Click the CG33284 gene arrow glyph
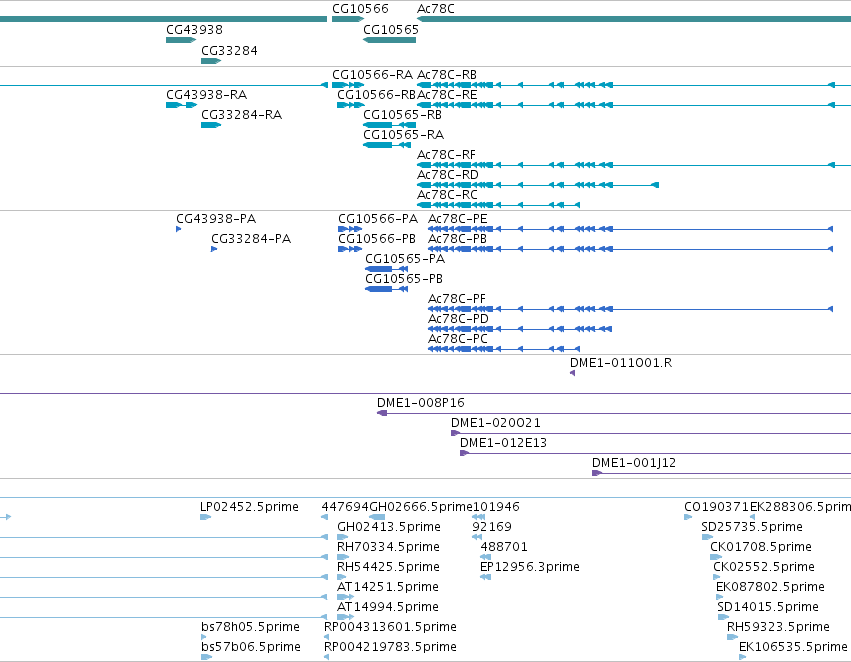 pyautogui.click(x=211, y=61)
